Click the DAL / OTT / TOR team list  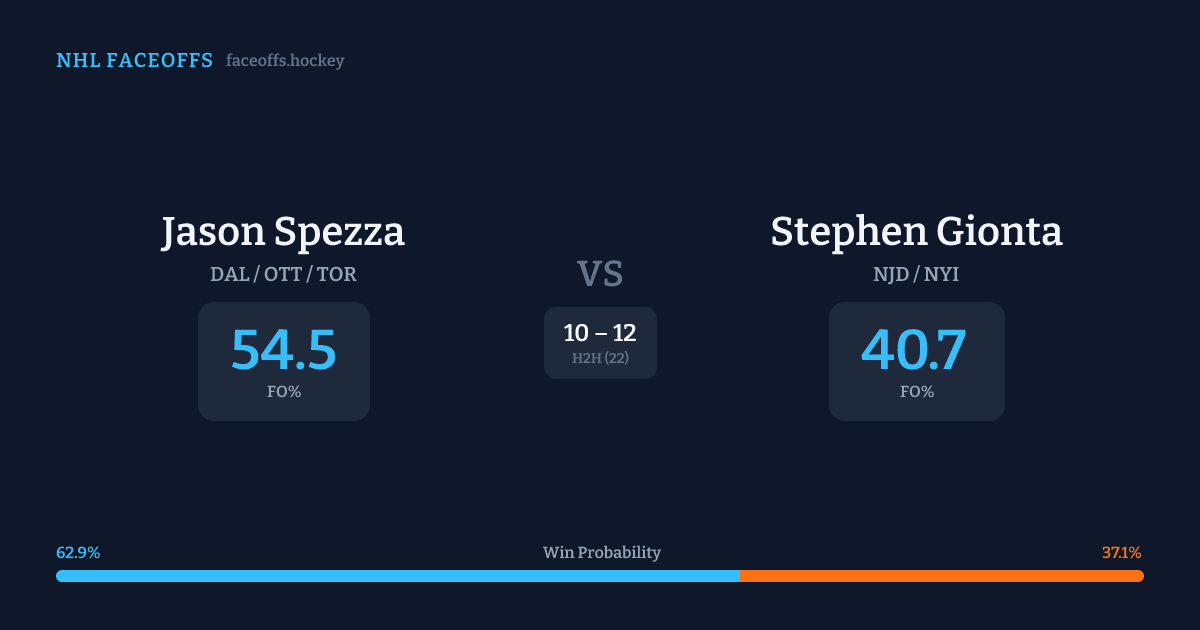(x=283, y=274)
